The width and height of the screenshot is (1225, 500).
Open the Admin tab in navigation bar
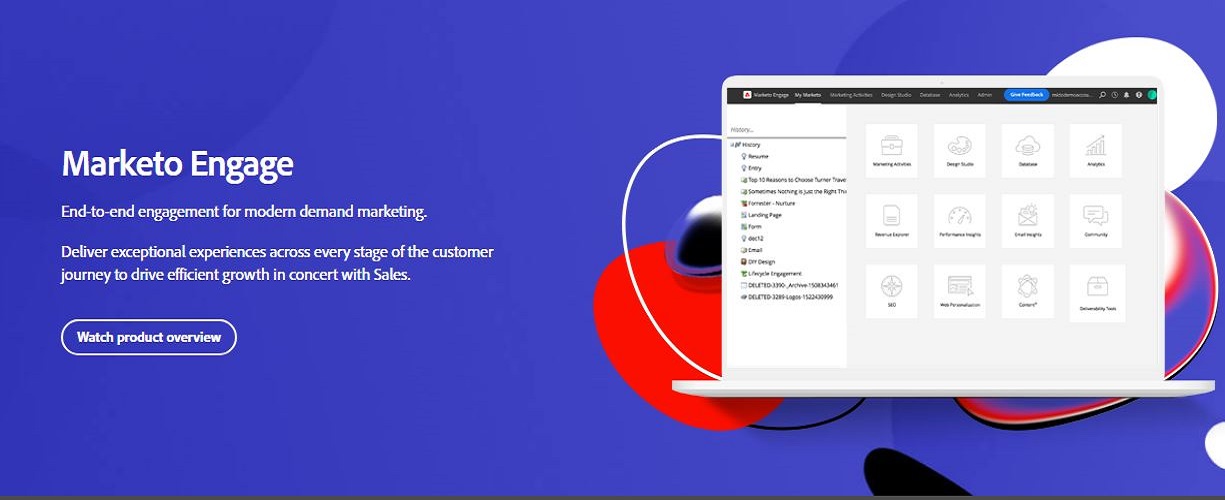tap(985, 95)
